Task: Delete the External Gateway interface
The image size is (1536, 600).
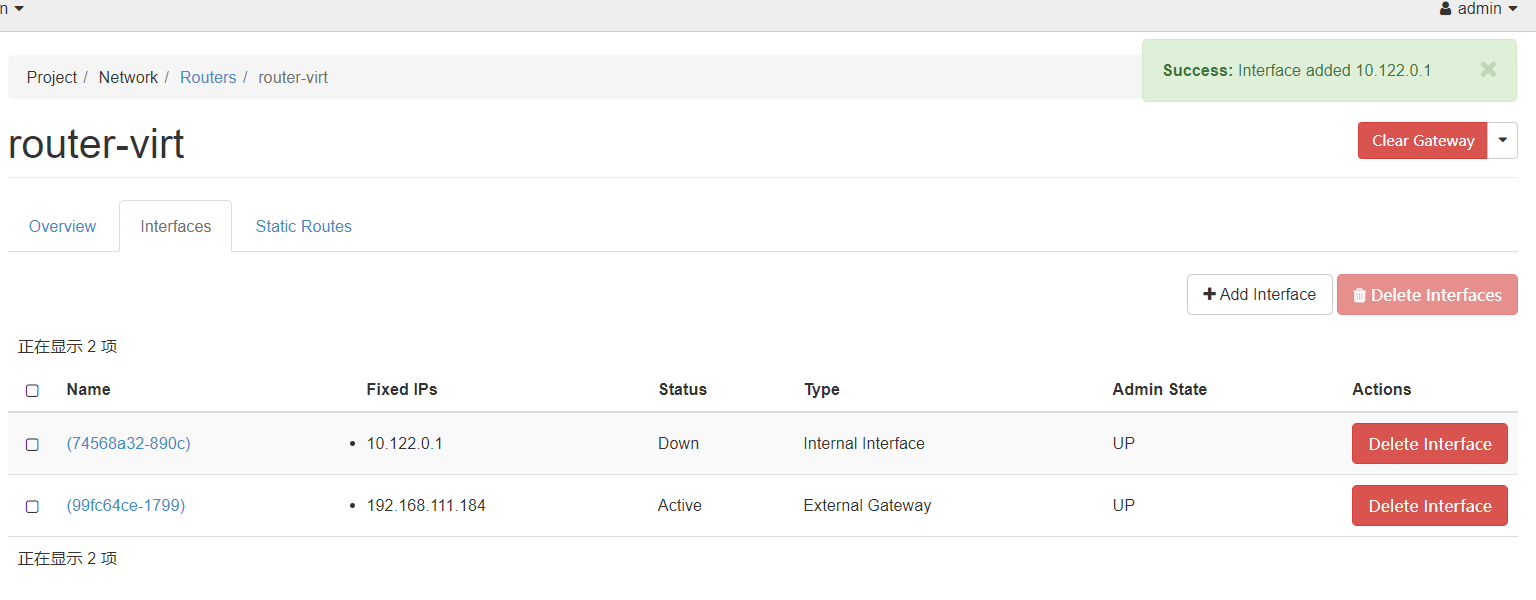Action: click(x=1430, y=506)
